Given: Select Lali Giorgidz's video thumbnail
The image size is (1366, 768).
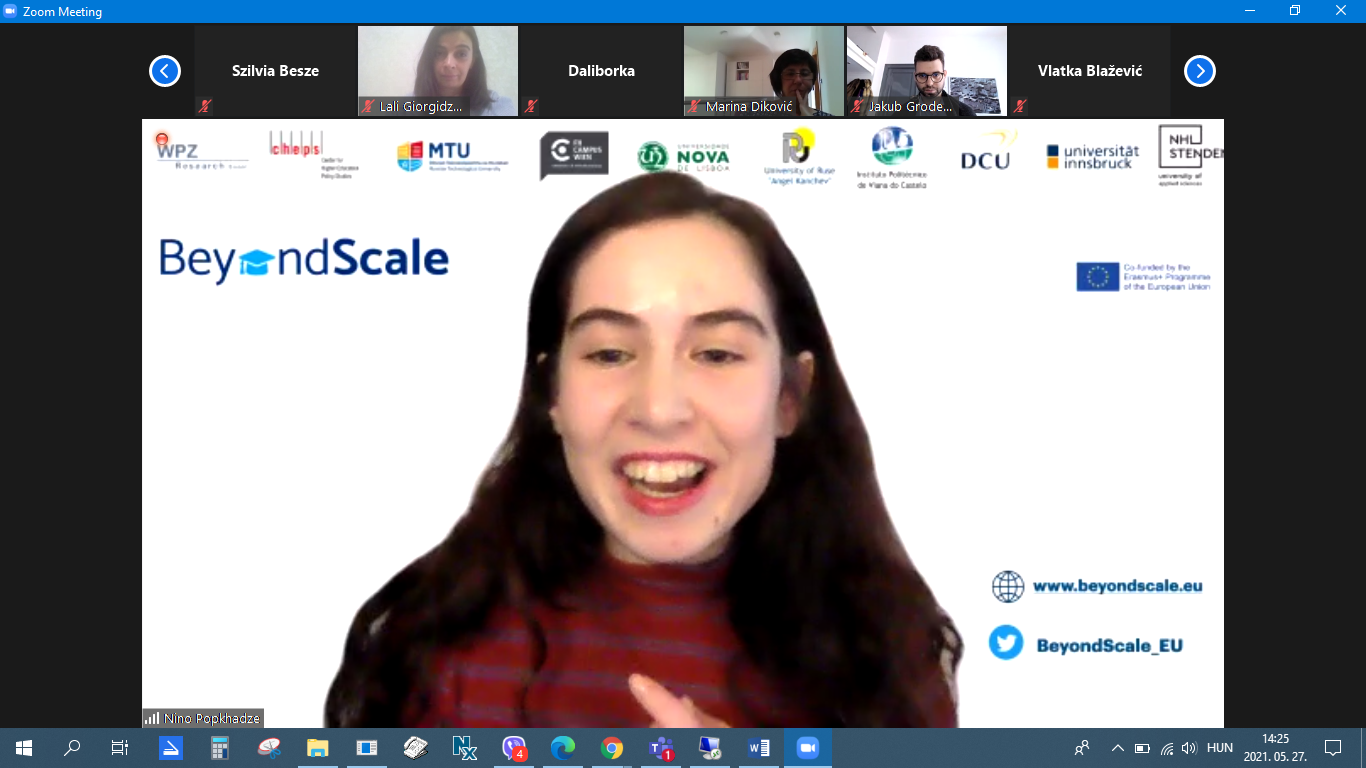Looking at the screenshot, I should coord(438,70).
